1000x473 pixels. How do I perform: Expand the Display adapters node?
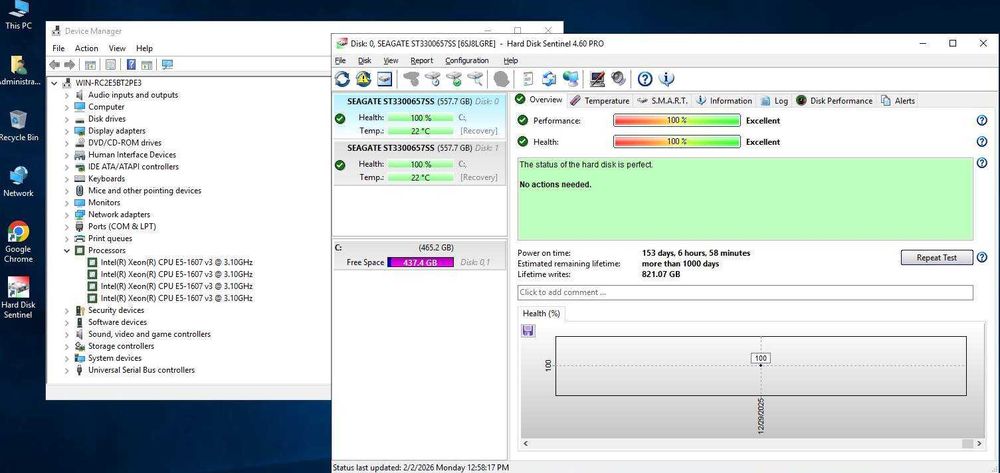point(67,131)
